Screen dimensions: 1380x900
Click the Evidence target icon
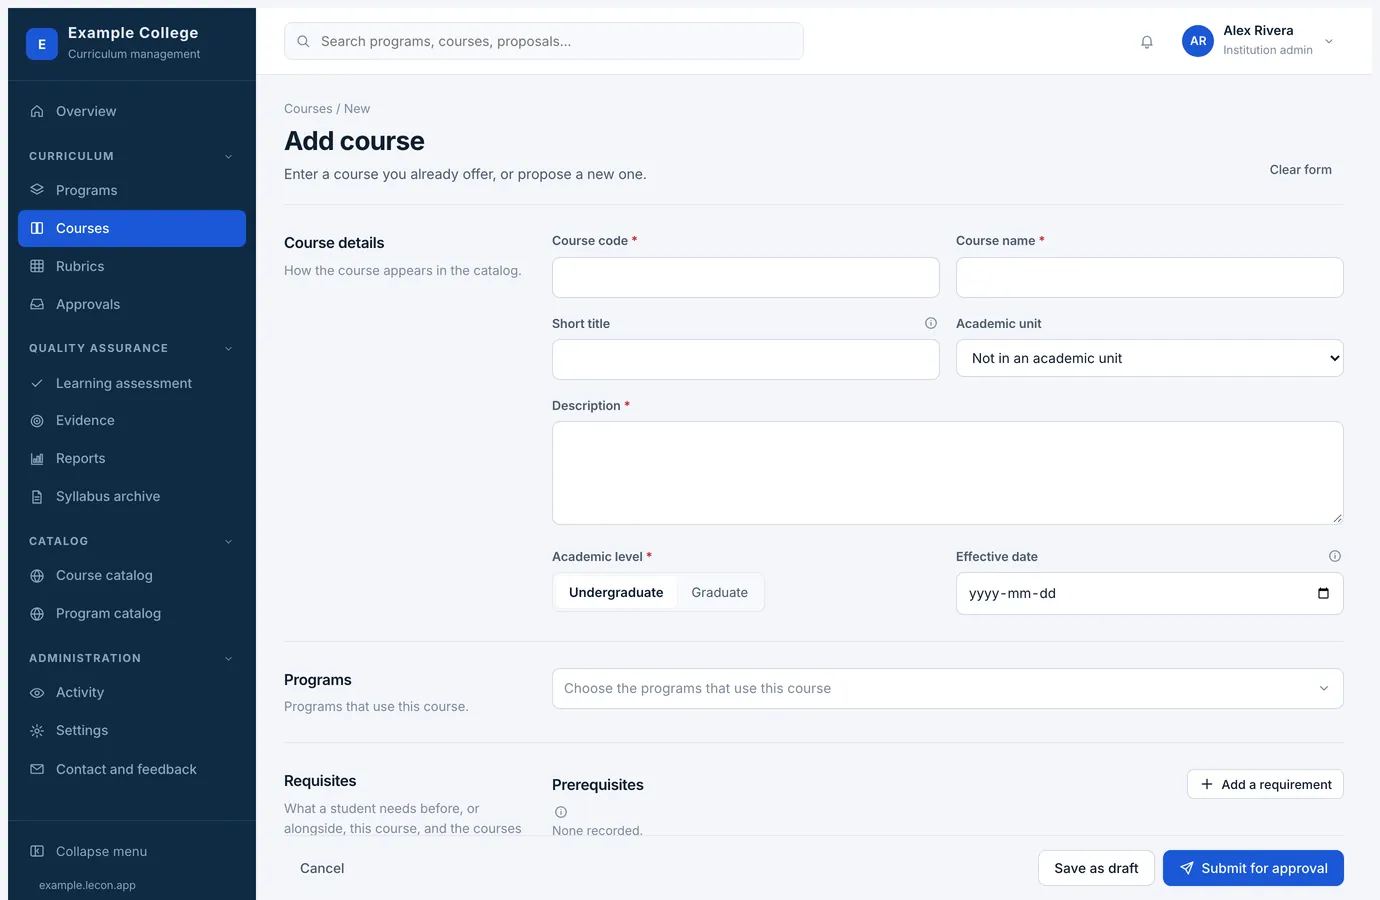pyautogui.click(x=37, y=421)
